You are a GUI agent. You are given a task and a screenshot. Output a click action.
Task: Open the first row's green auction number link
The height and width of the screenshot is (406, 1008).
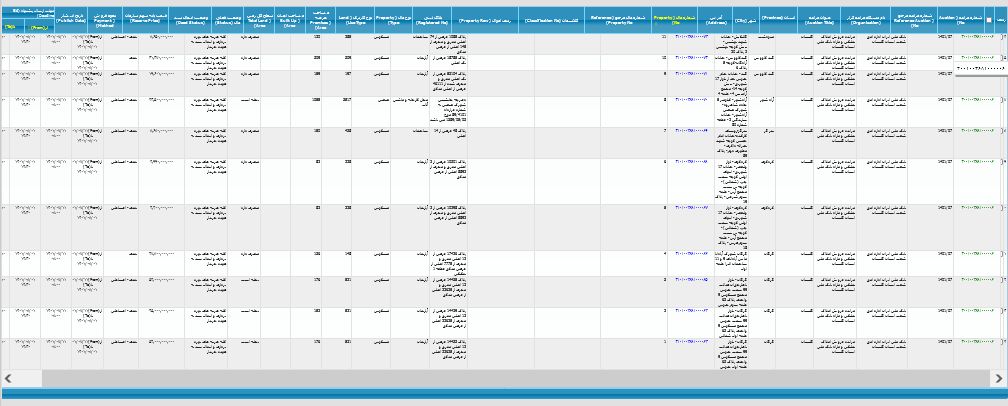[x=975, y=38]
